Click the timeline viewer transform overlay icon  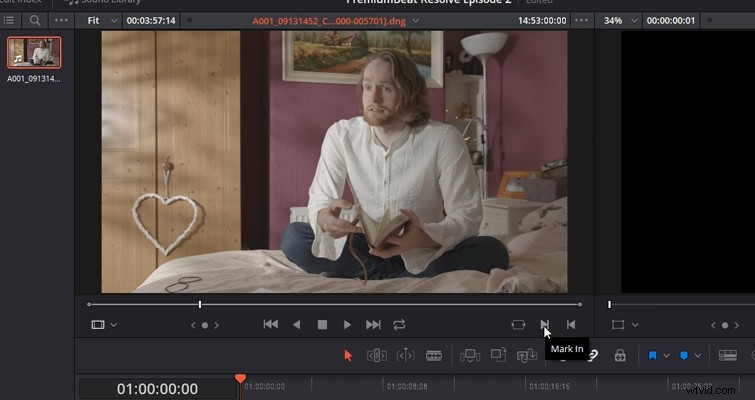[x=618, y=325]
